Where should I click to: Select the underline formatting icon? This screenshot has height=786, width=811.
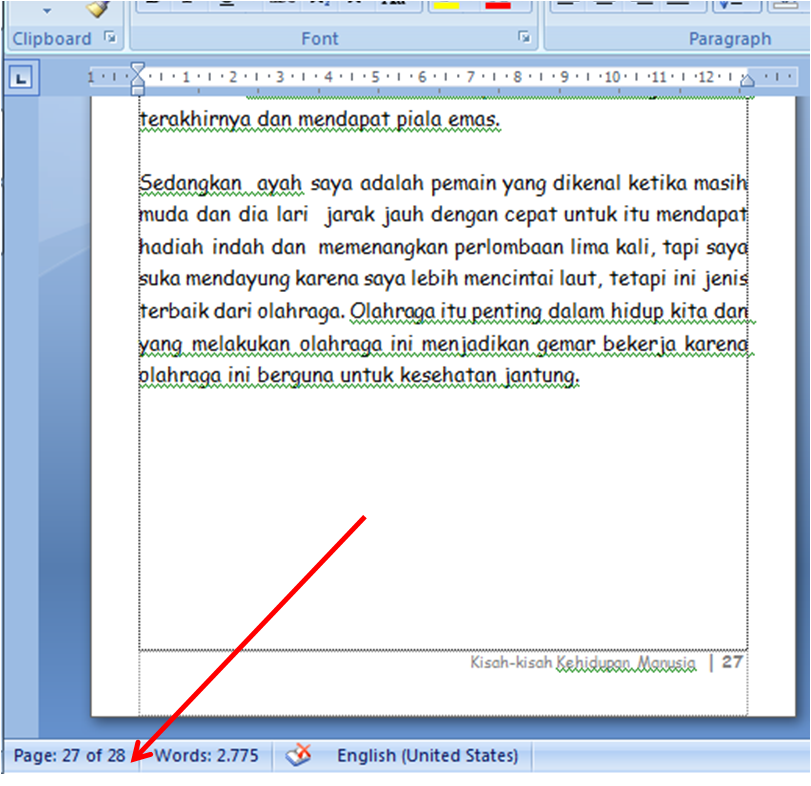pyautogui.click(x=227, y=5)
